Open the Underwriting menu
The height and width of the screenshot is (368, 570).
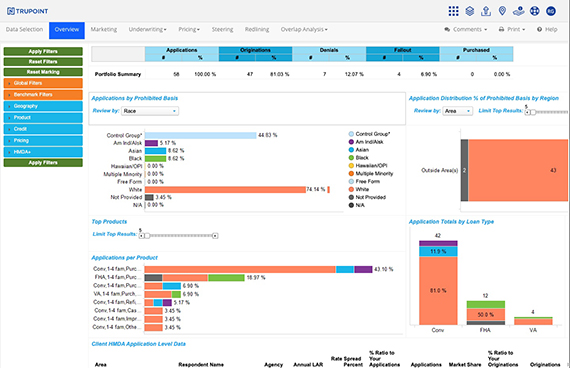(x=147, y=29)
